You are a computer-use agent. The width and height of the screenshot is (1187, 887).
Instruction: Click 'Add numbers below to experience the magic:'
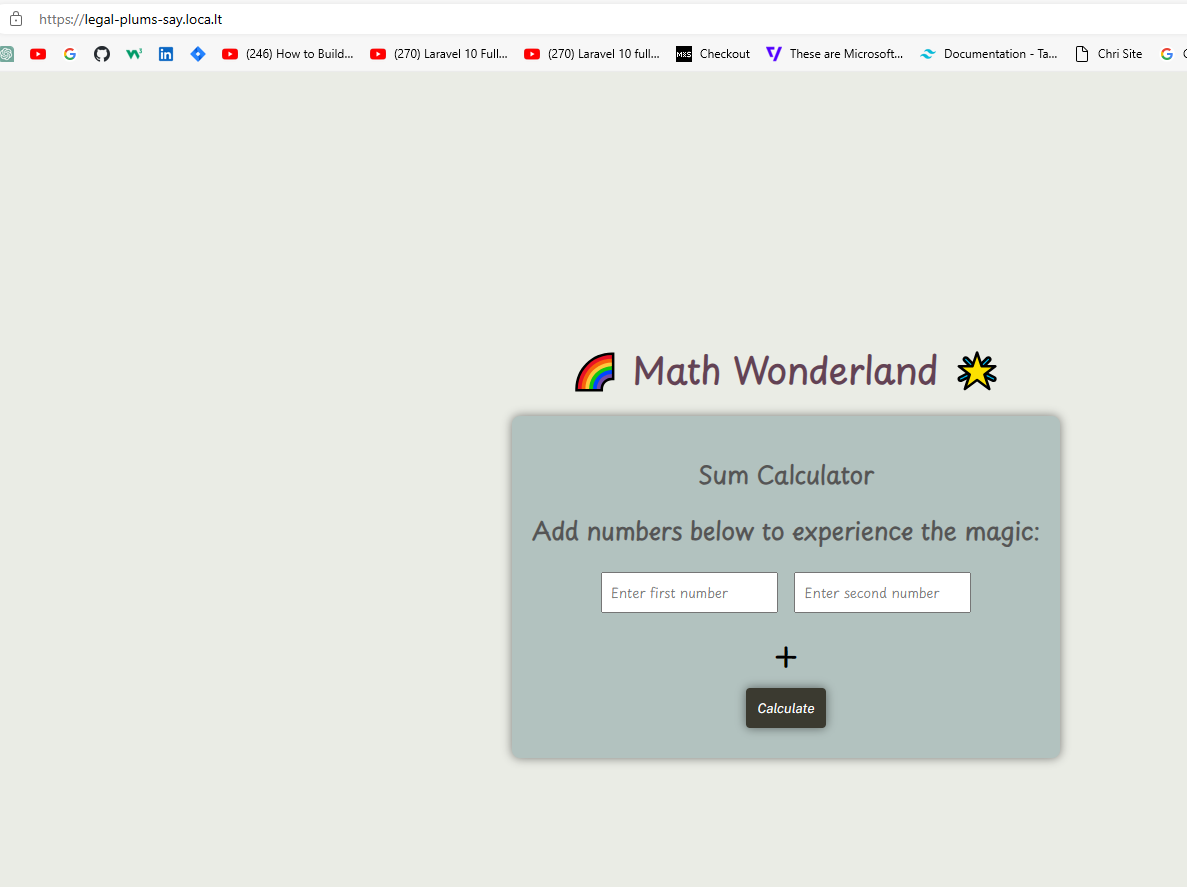[786, 532]
